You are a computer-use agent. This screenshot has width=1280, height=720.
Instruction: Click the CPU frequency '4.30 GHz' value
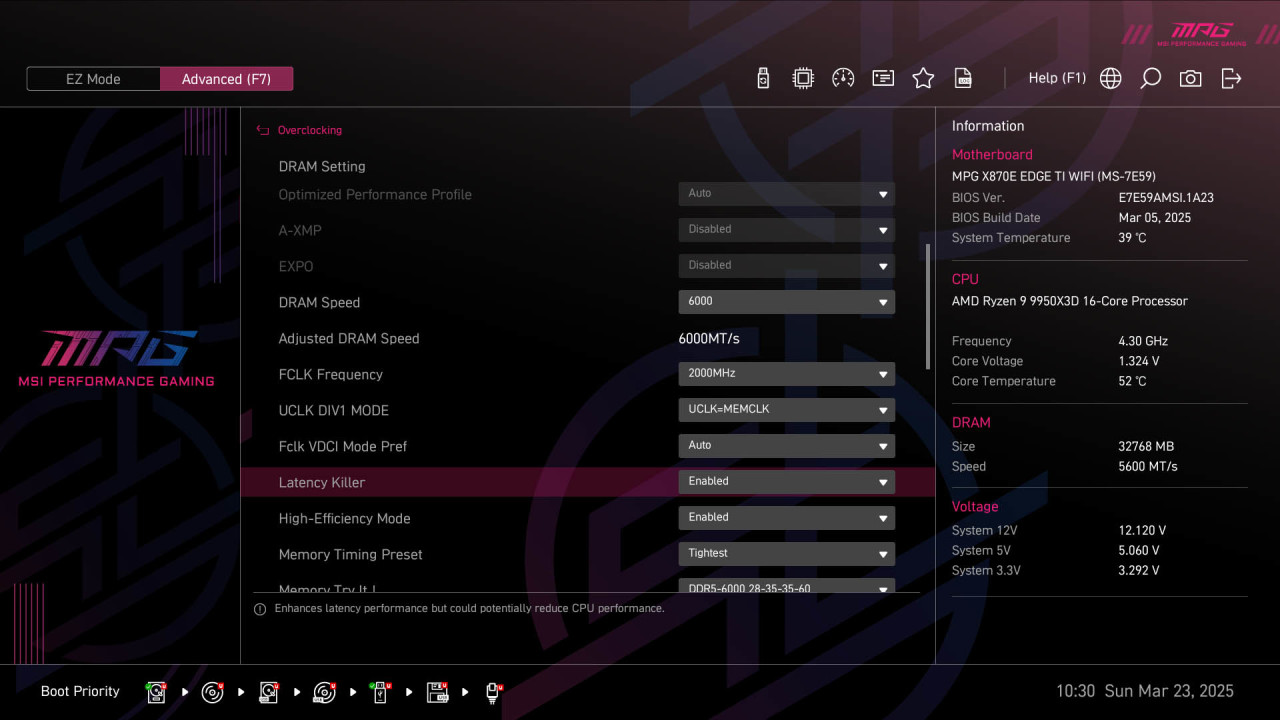click(x=1143, y=341)
